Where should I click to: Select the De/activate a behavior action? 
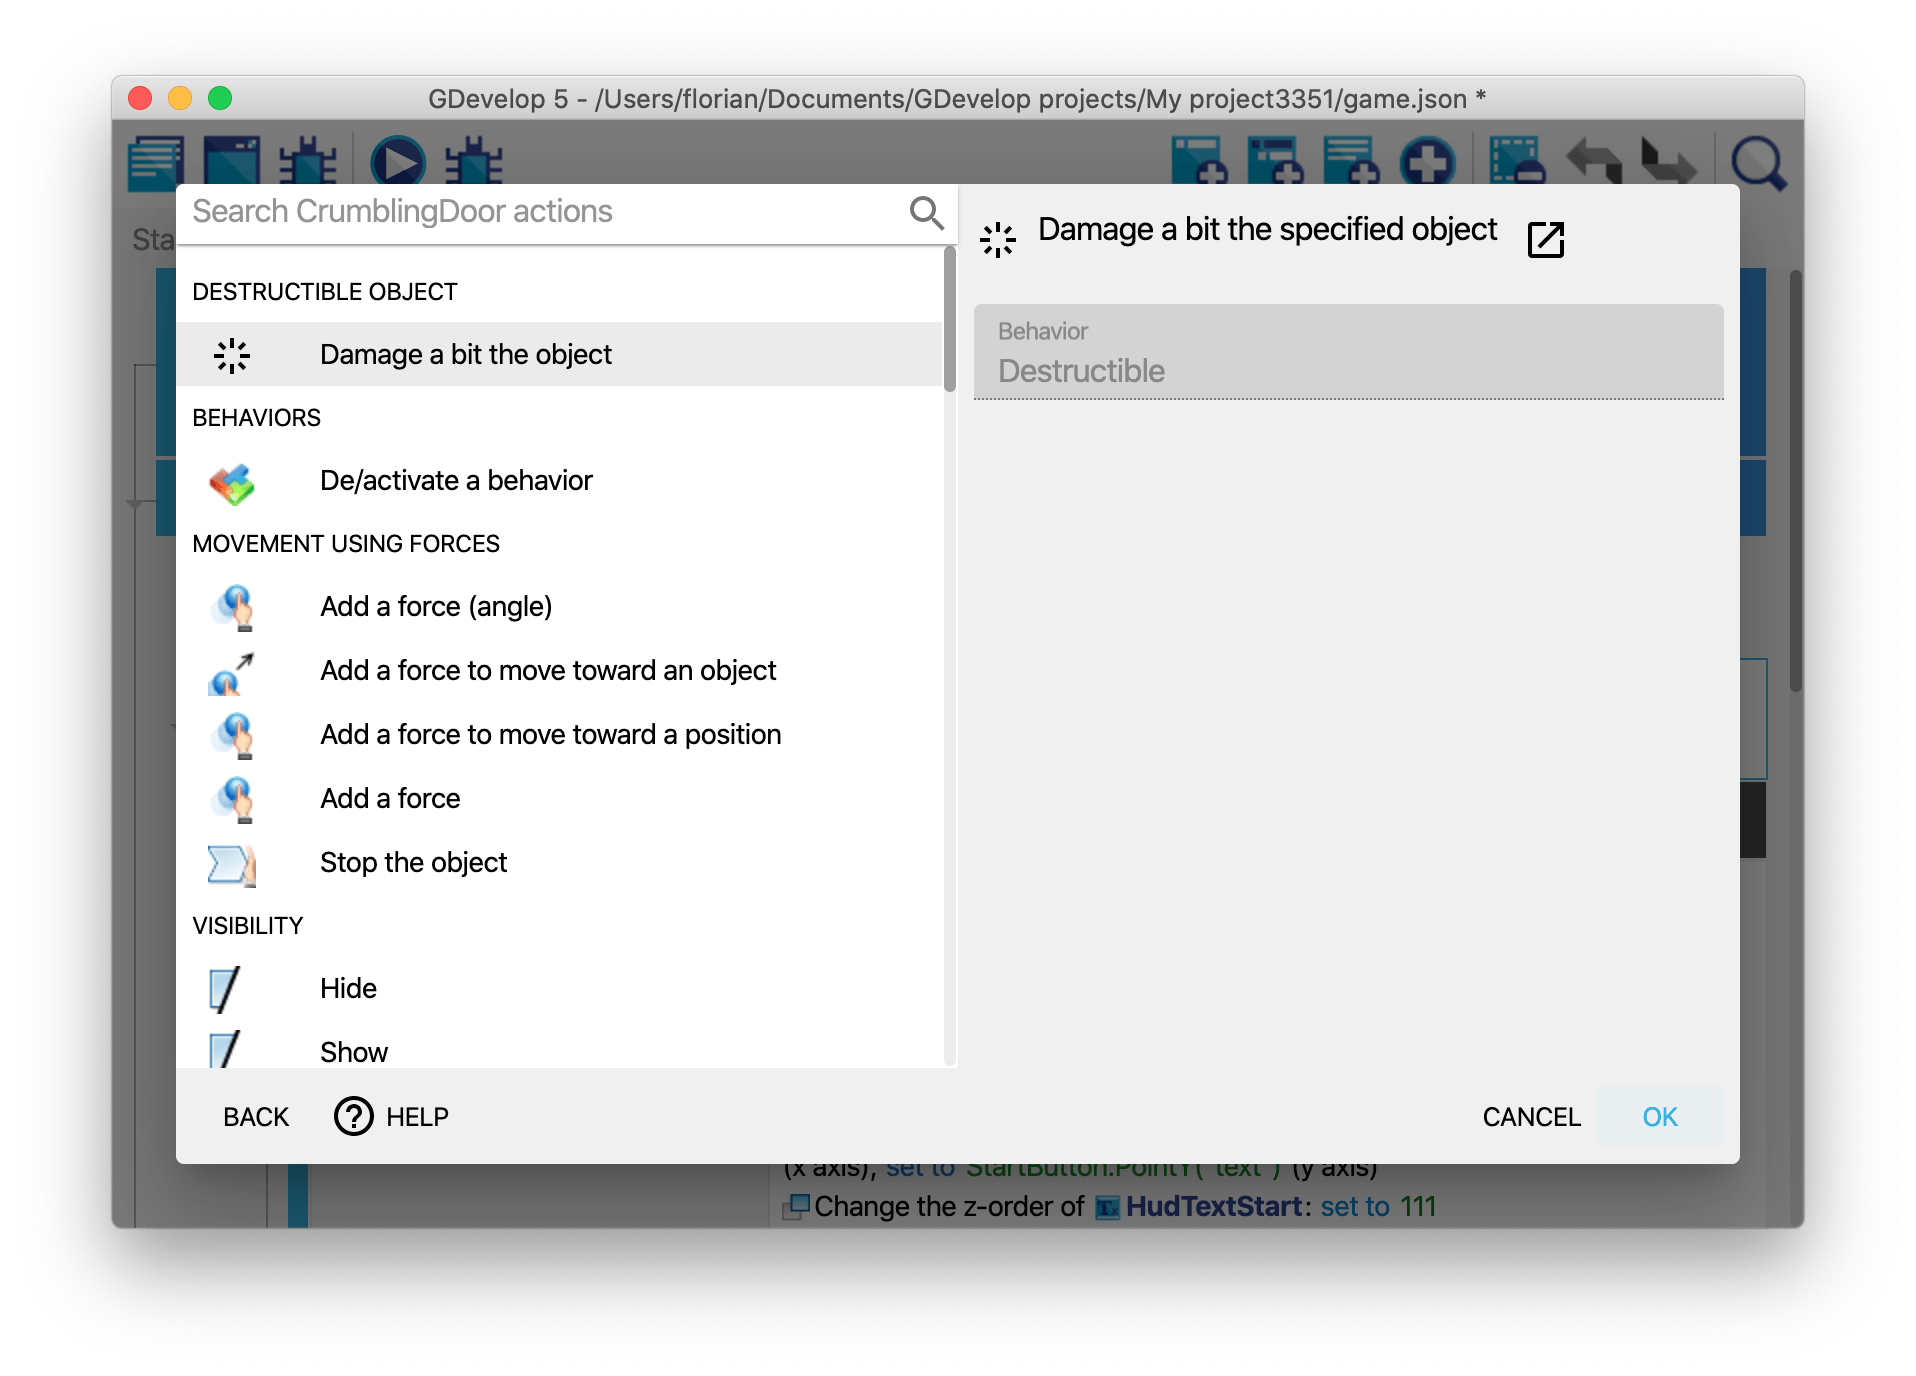coord(456,481)
